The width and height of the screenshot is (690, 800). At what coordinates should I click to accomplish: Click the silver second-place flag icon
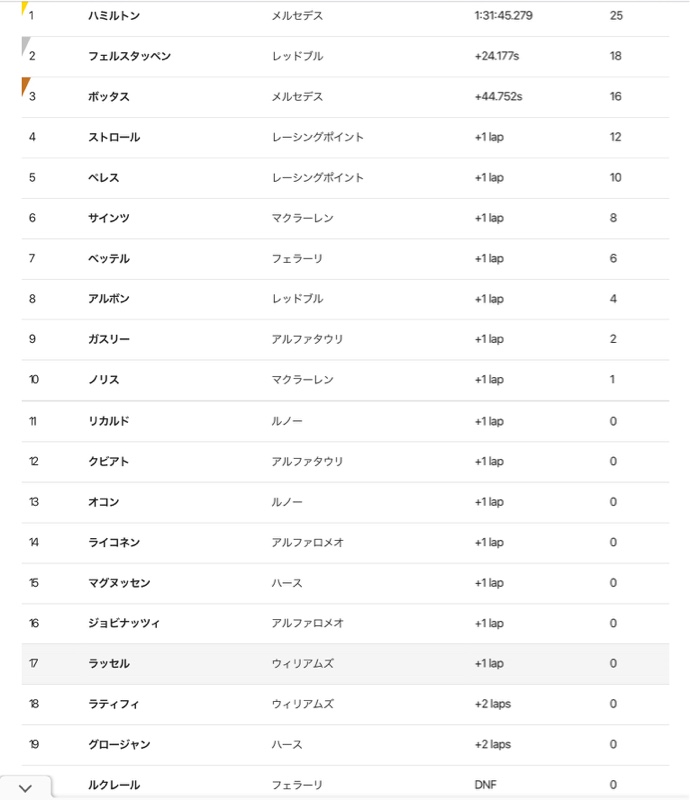tap(26, 45)
